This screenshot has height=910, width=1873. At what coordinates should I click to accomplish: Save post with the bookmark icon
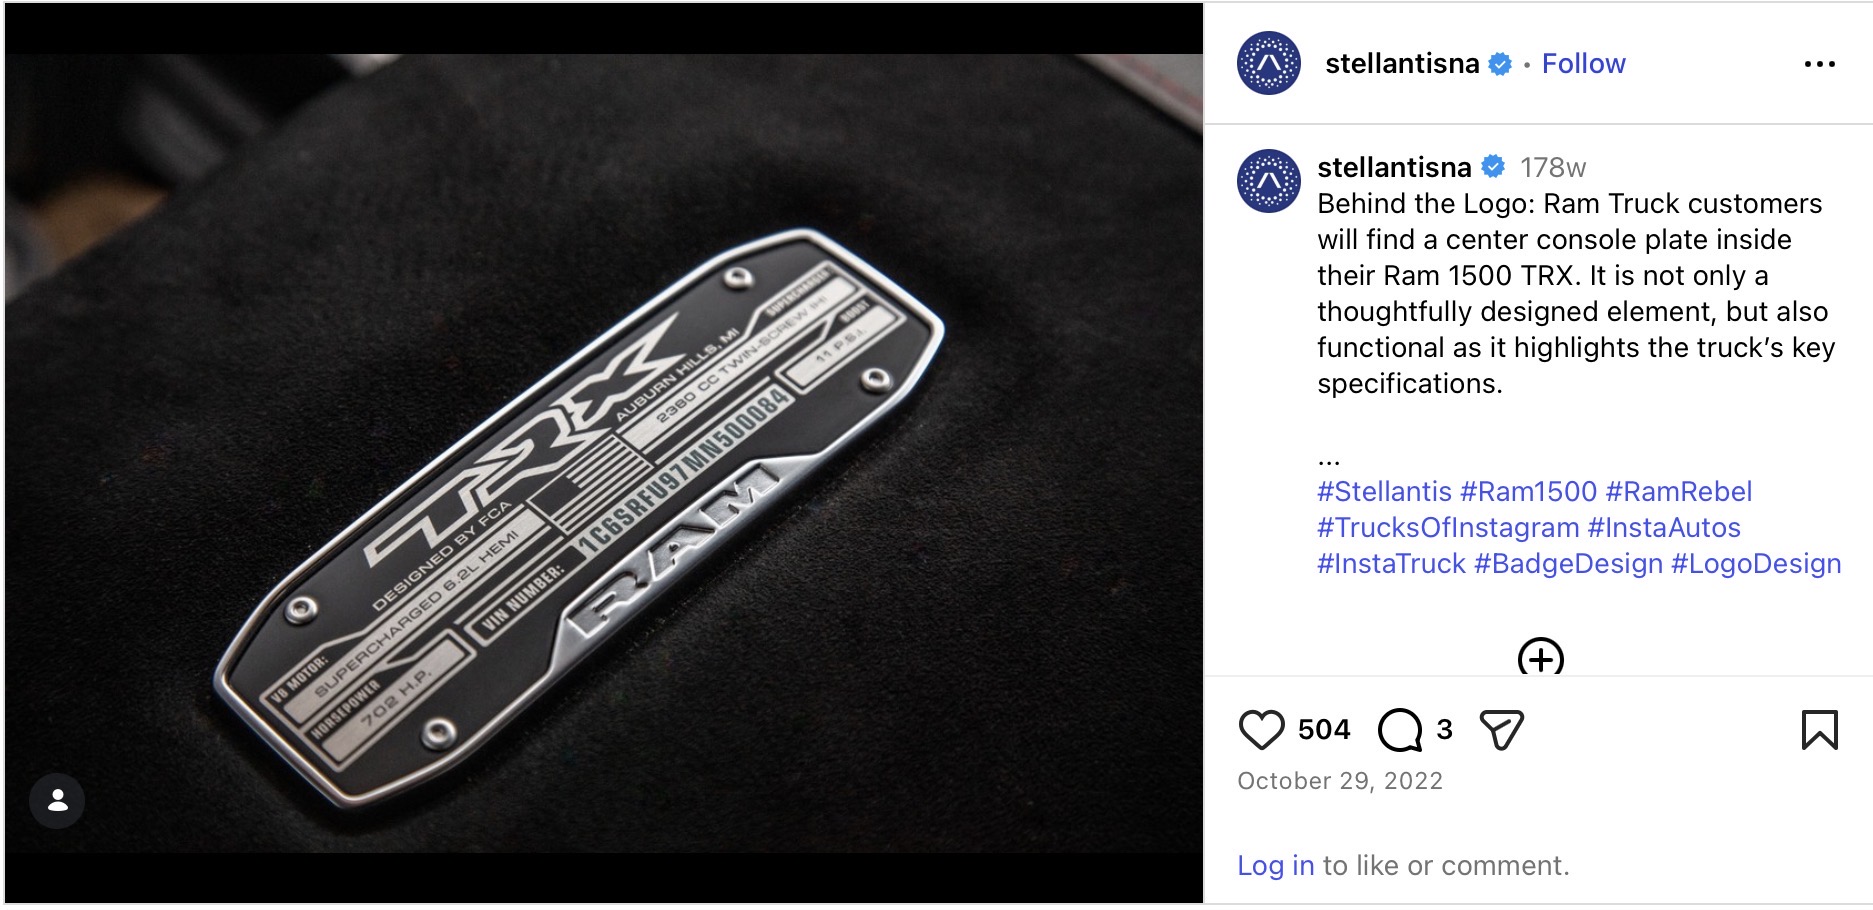1819,730
